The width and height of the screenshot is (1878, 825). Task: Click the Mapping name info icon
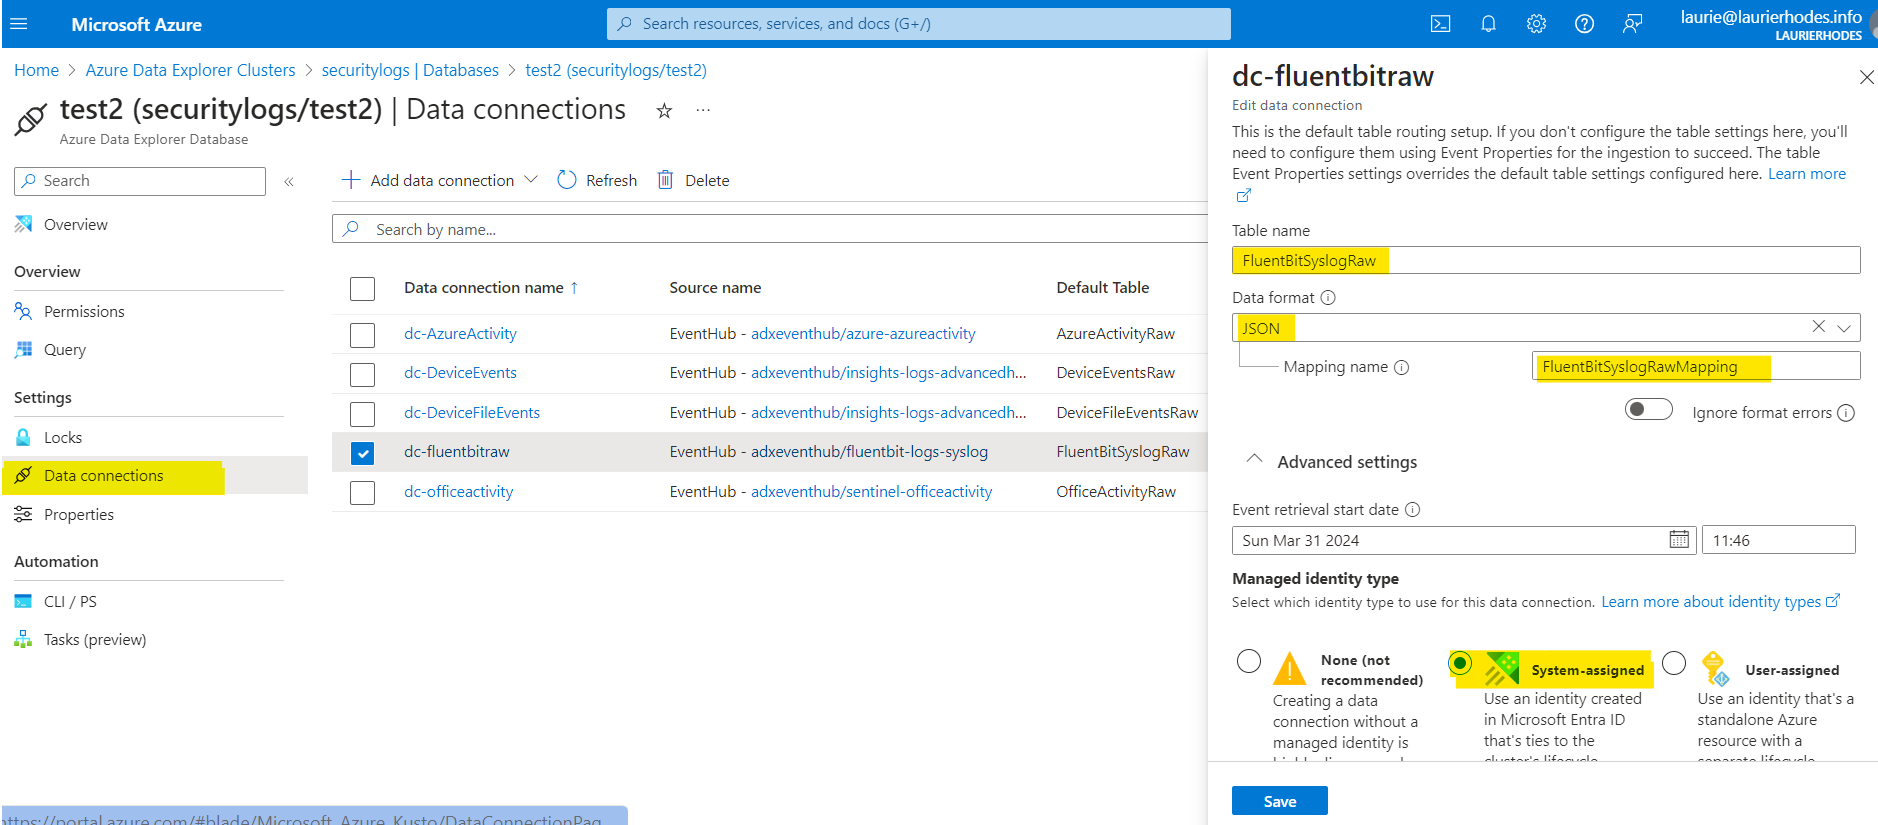point(1401,367)
